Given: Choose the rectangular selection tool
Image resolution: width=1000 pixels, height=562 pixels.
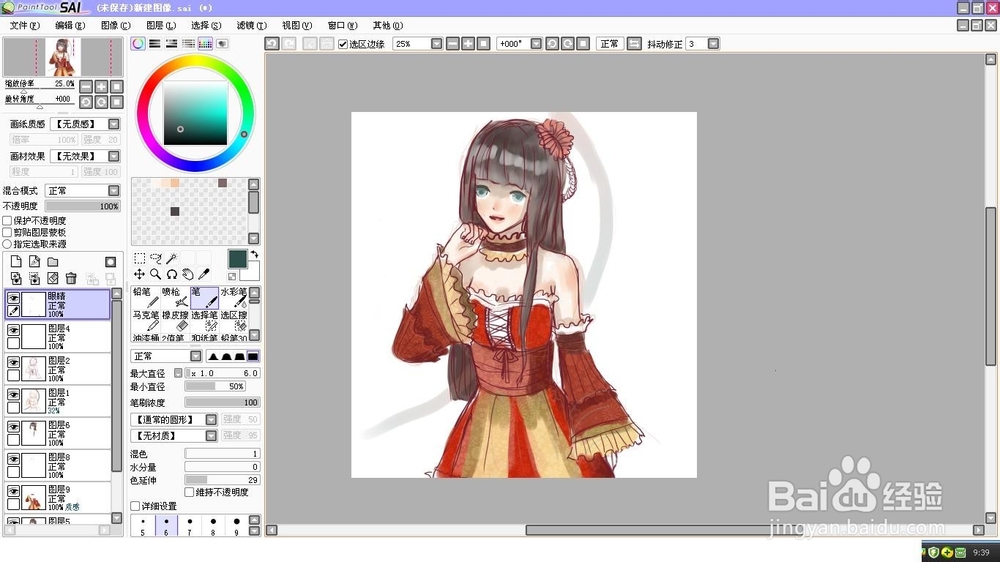Looking at the screenshot, I should tap(140, 258).
